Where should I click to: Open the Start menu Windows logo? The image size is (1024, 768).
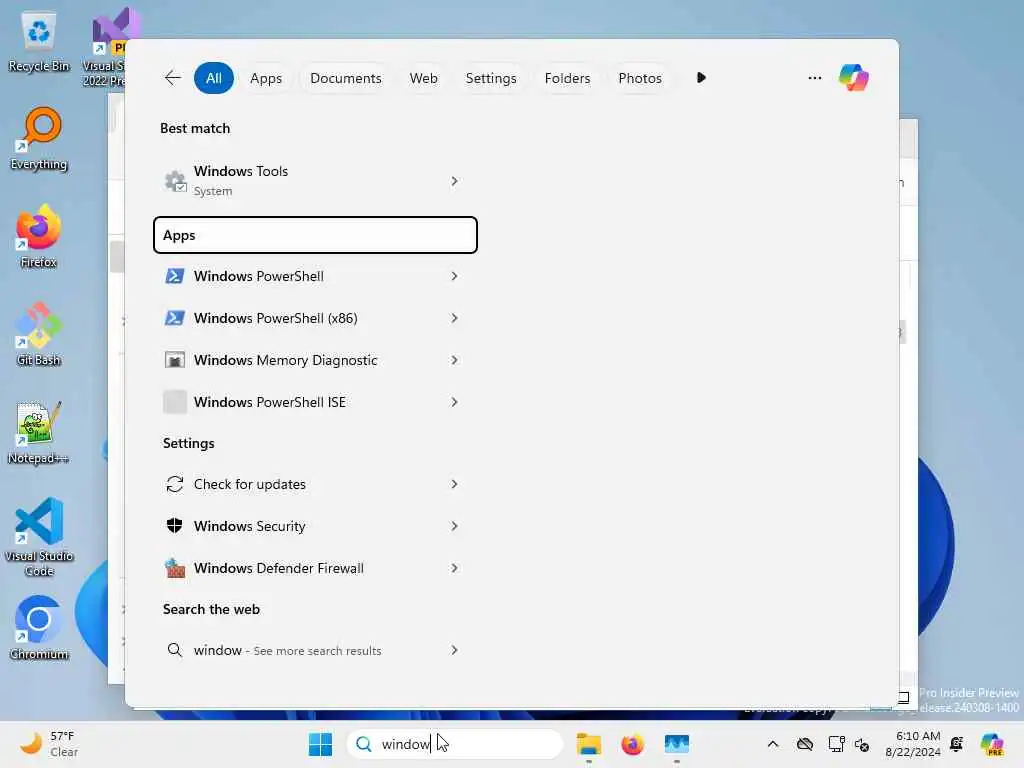[x=320, y=744]
